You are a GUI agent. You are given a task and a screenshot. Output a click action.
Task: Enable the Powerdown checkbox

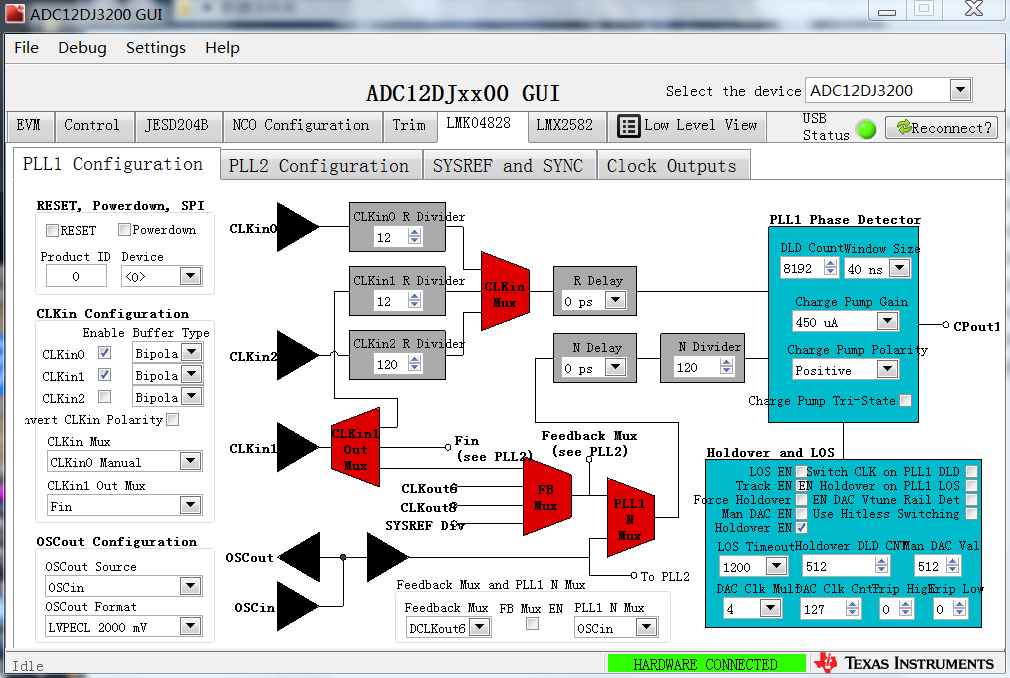[x=124, y=229]
